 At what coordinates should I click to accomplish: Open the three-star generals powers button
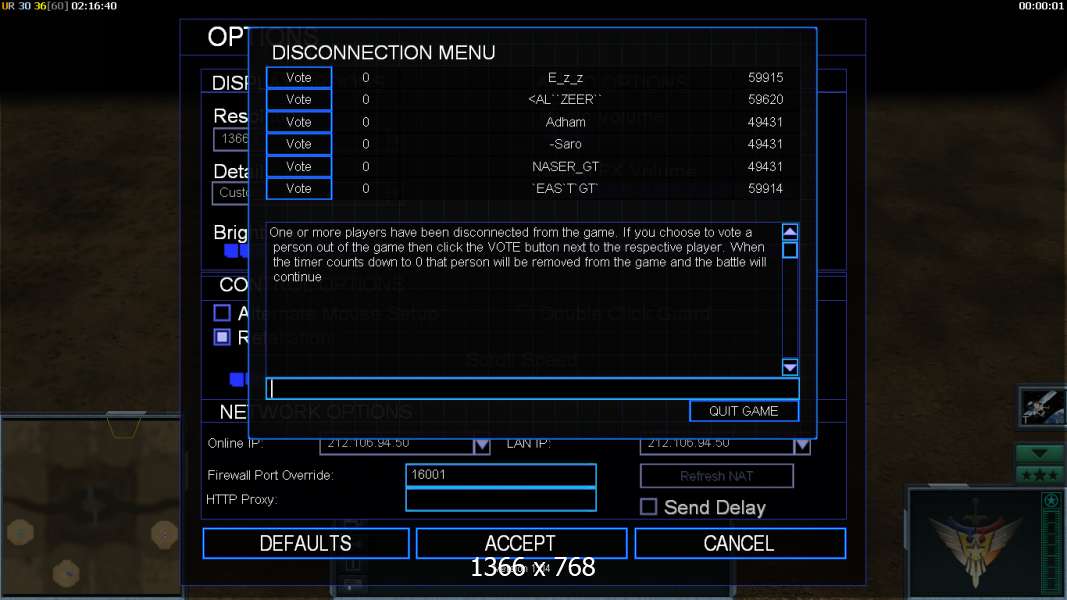[1039, 475]
